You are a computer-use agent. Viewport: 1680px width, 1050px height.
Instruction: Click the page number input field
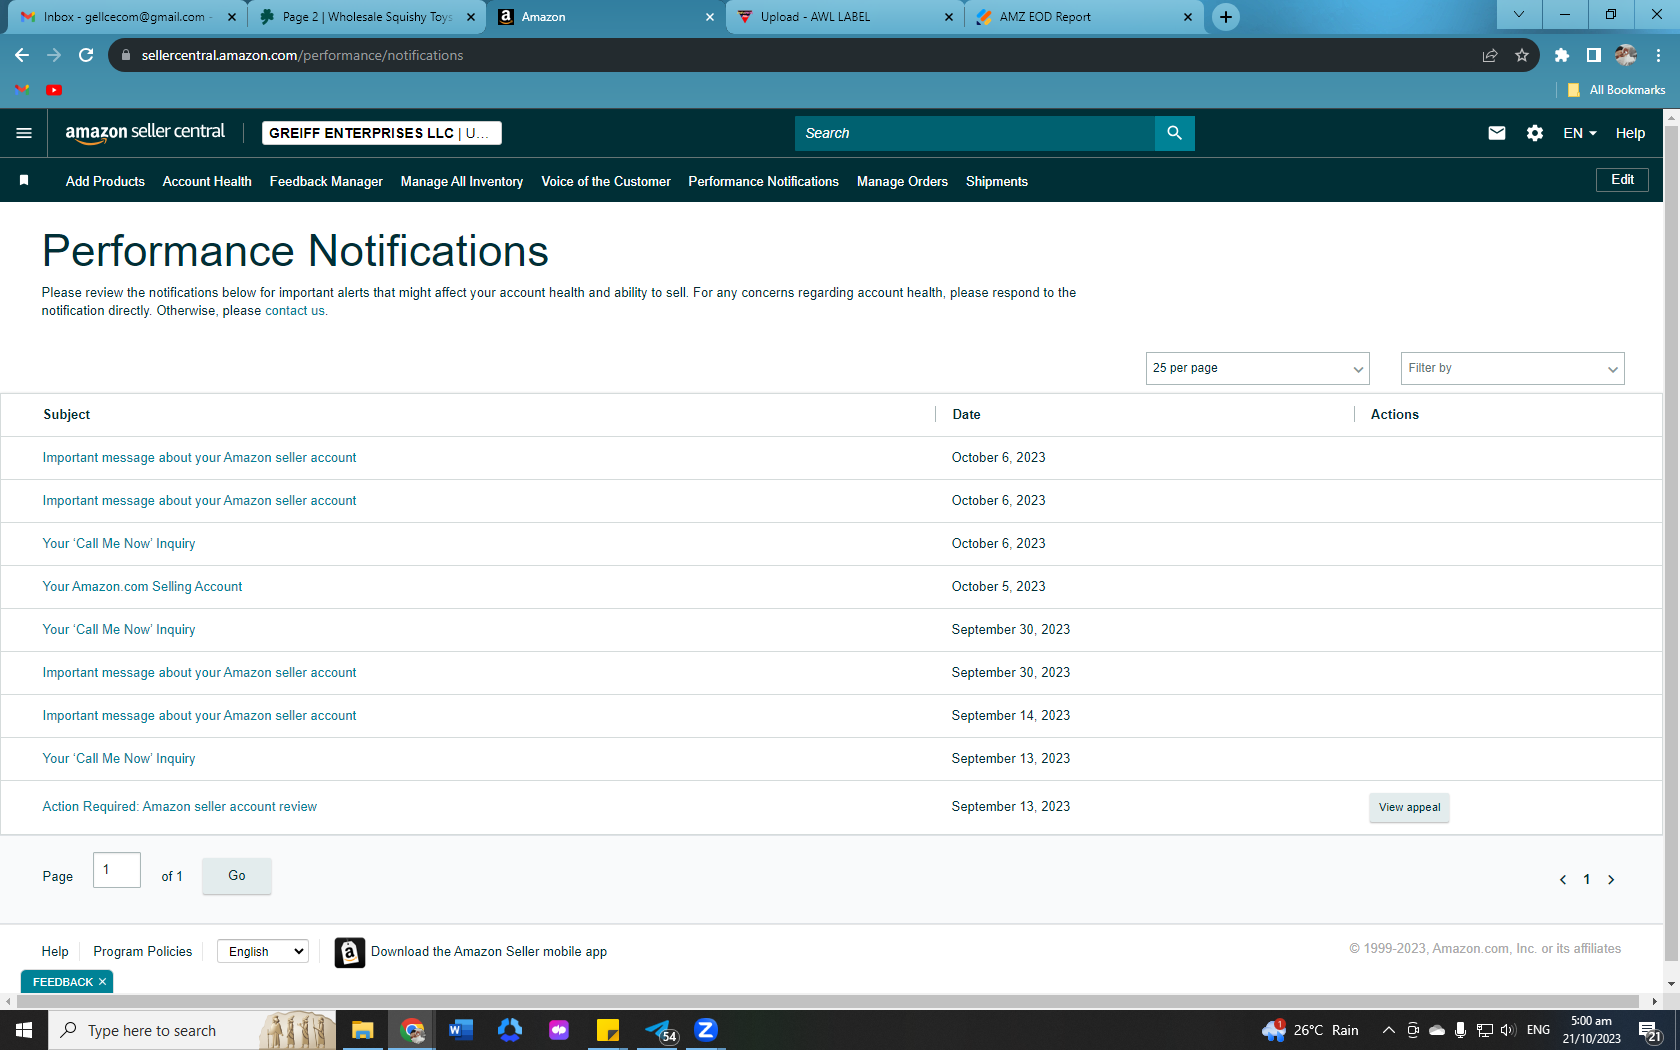click(x=117, y=870)
